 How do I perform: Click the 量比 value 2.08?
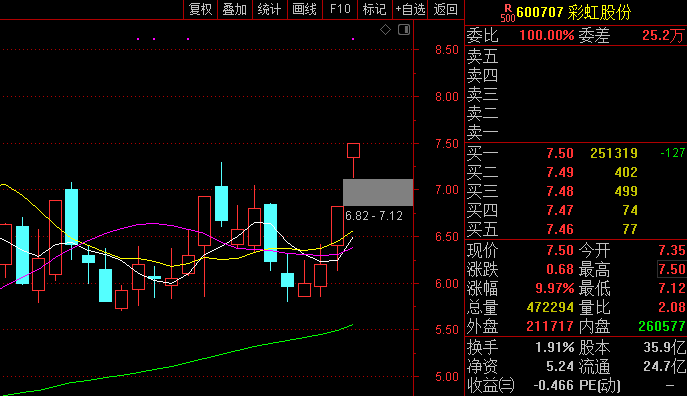coord(672,308)
